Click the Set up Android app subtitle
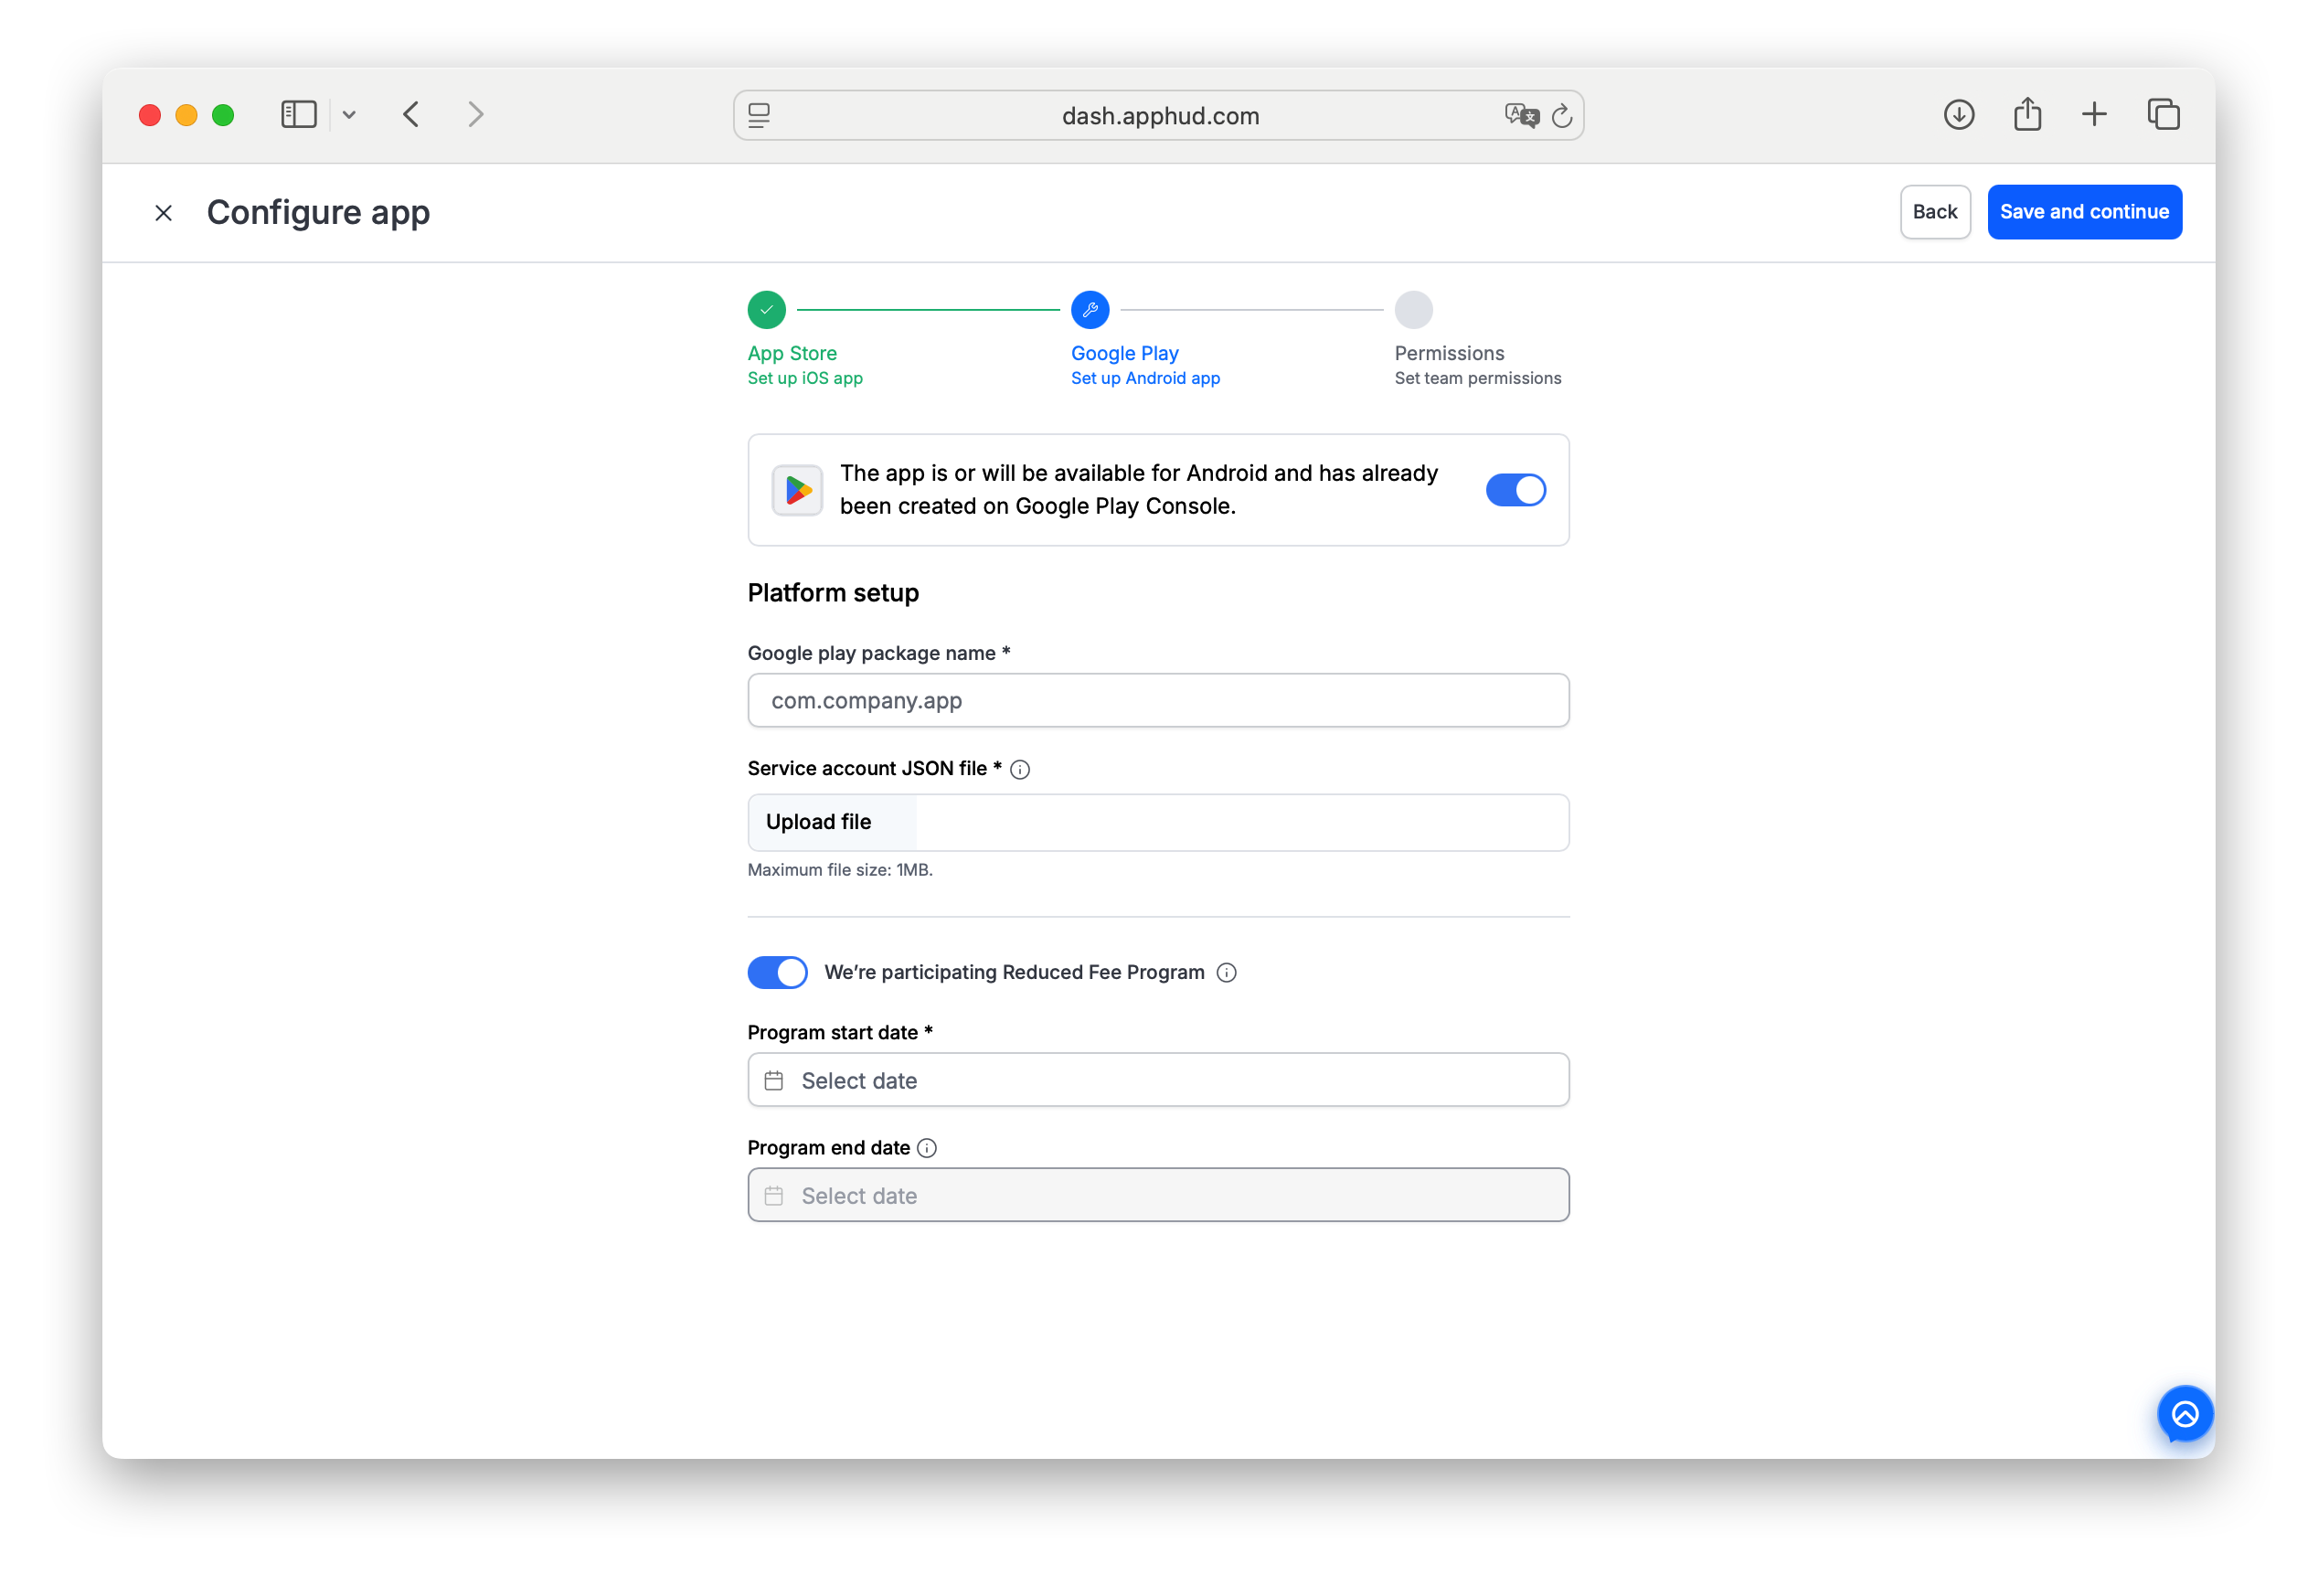 pos(1145,379)
